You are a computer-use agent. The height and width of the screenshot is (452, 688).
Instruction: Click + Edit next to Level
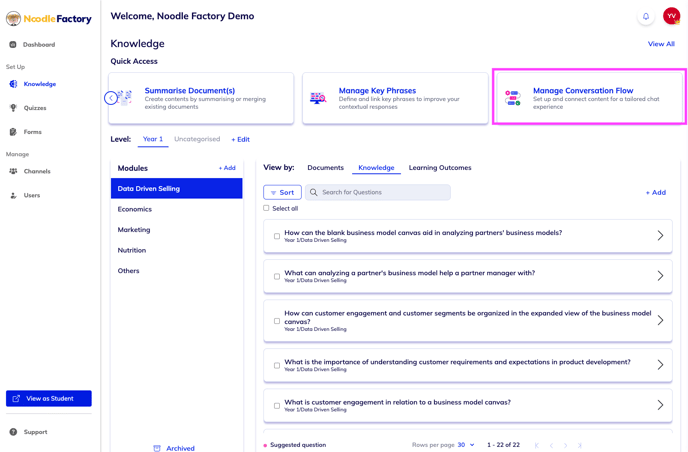[240, 140]
